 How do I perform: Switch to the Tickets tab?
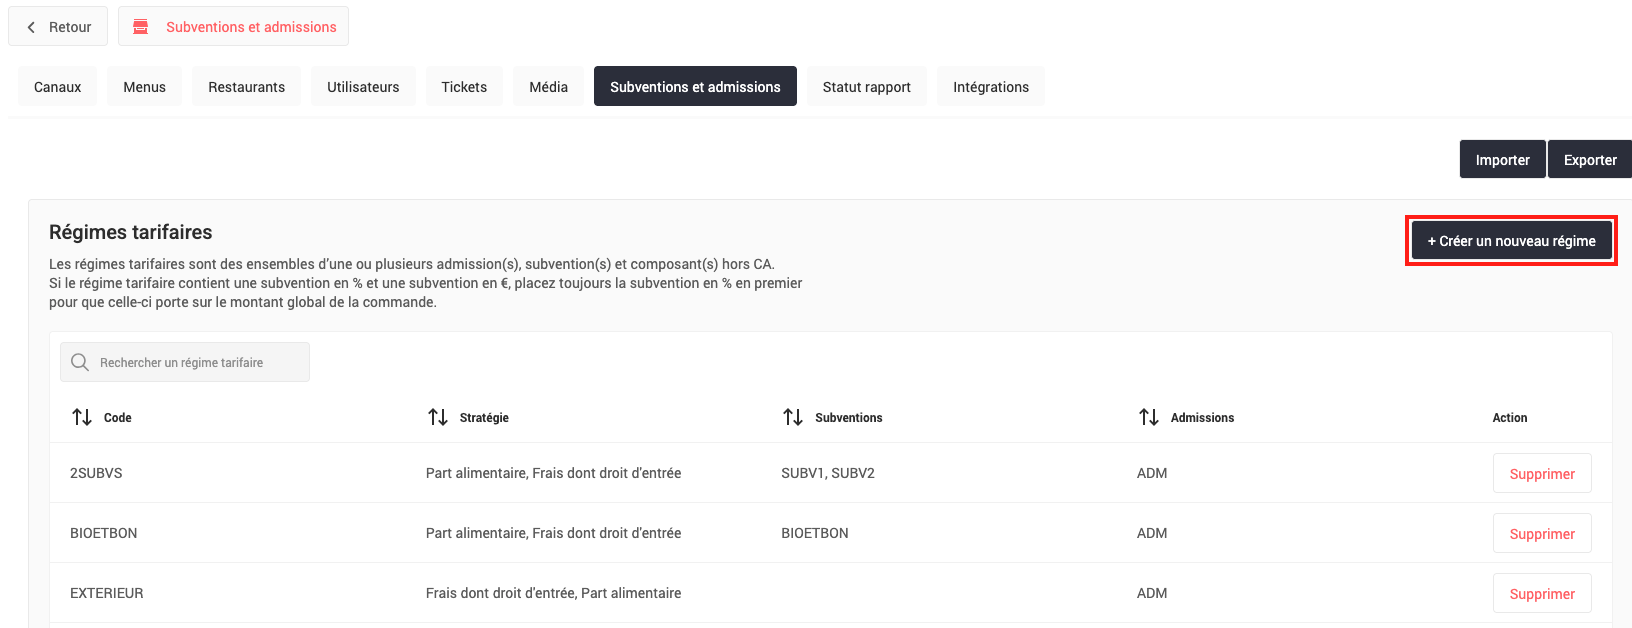(464, 87)
